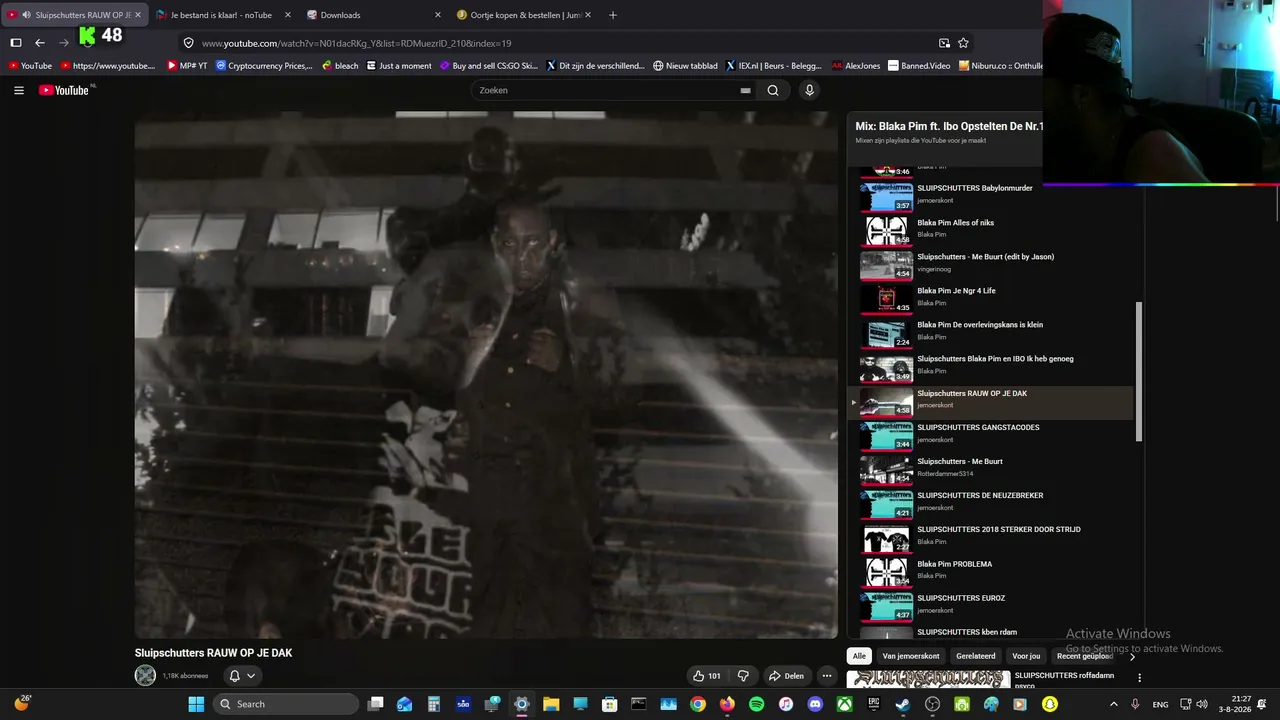Open the bleach bookmark
Screen dimensions: 1280x720
[x=340, y=66]
